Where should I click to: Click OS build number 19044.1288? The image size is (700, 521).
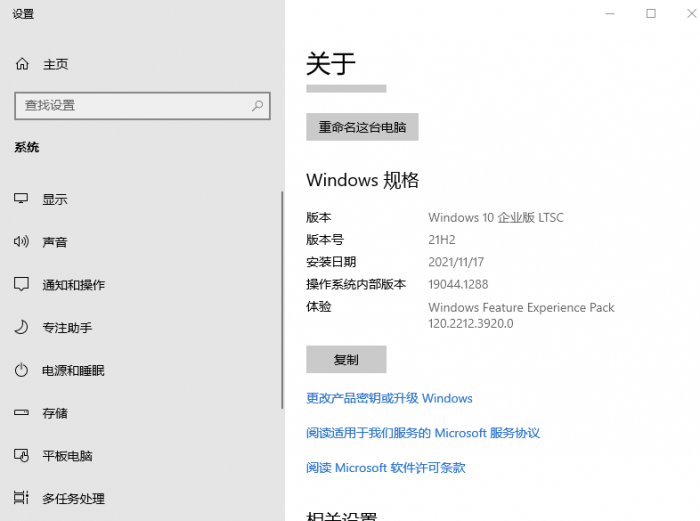coord(458,284)
